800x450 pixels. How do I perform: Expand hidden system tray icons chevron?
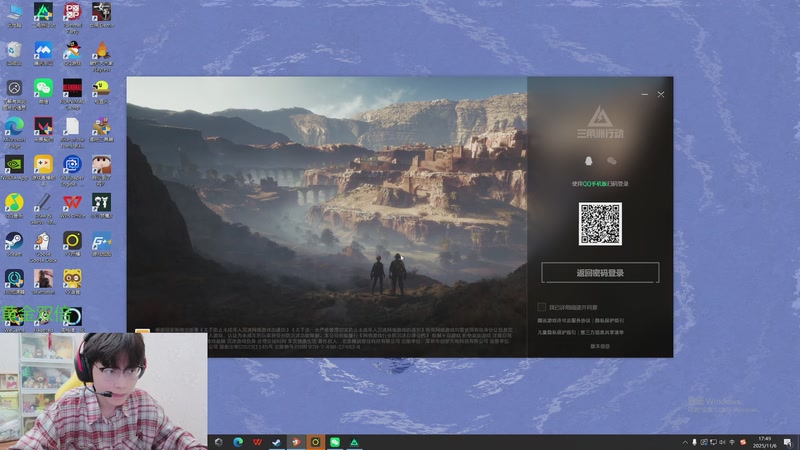click(685, 442)
